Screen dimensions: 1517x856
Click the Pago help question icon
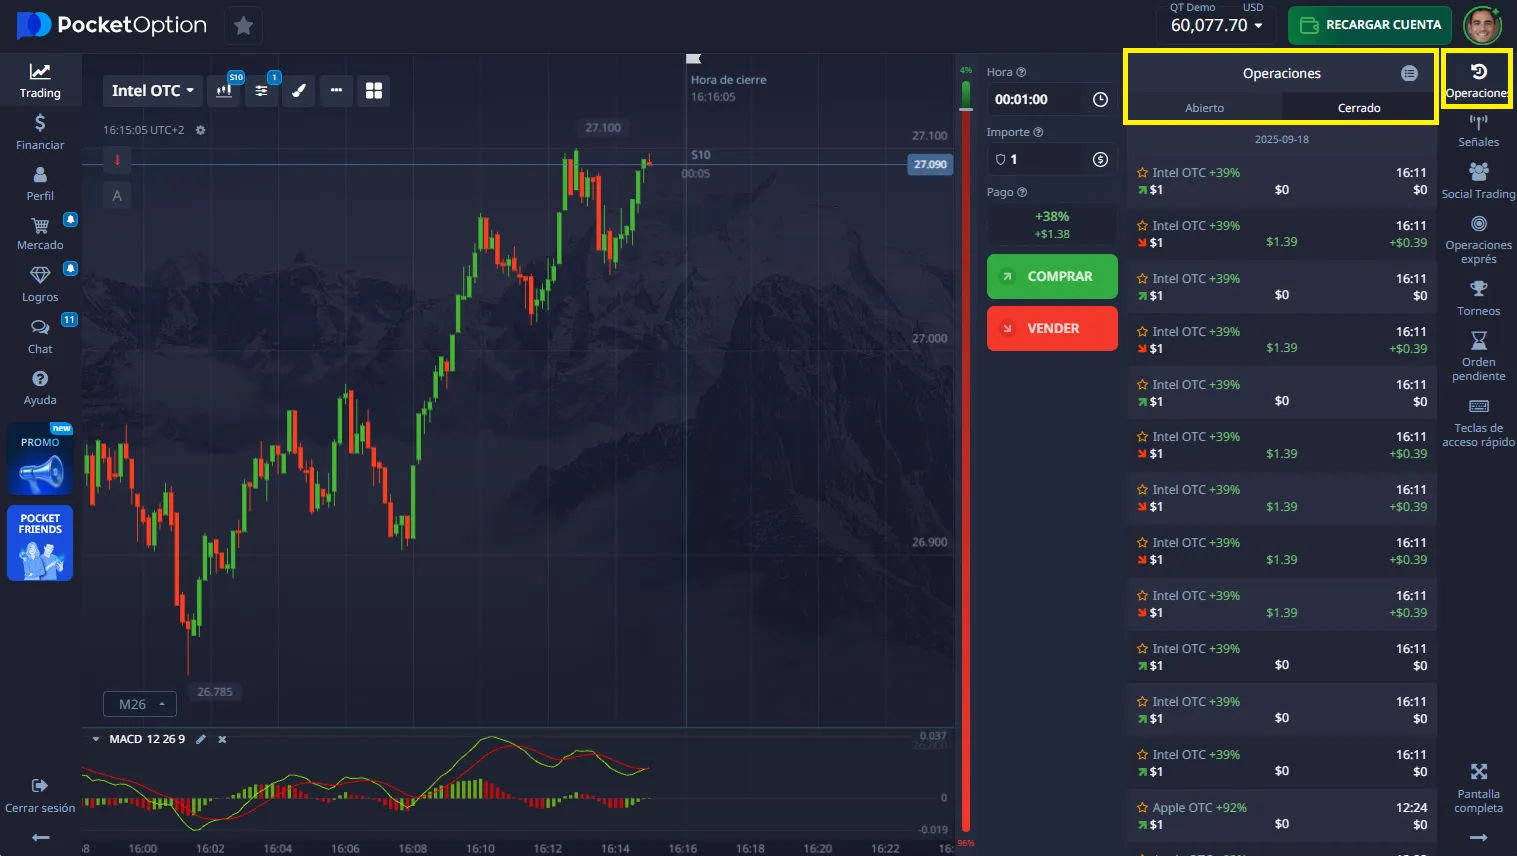tap(1022, 192)
